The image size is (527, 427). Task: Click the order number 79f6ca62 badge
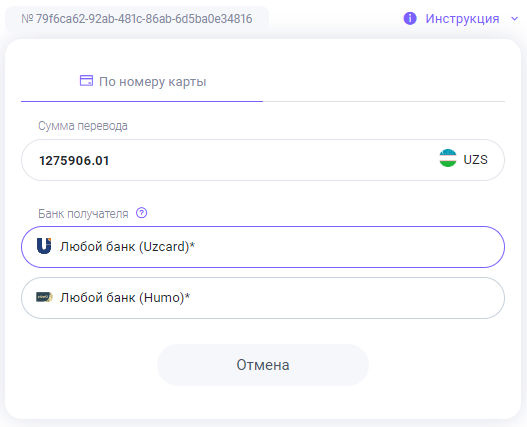[x=137, y=19]
